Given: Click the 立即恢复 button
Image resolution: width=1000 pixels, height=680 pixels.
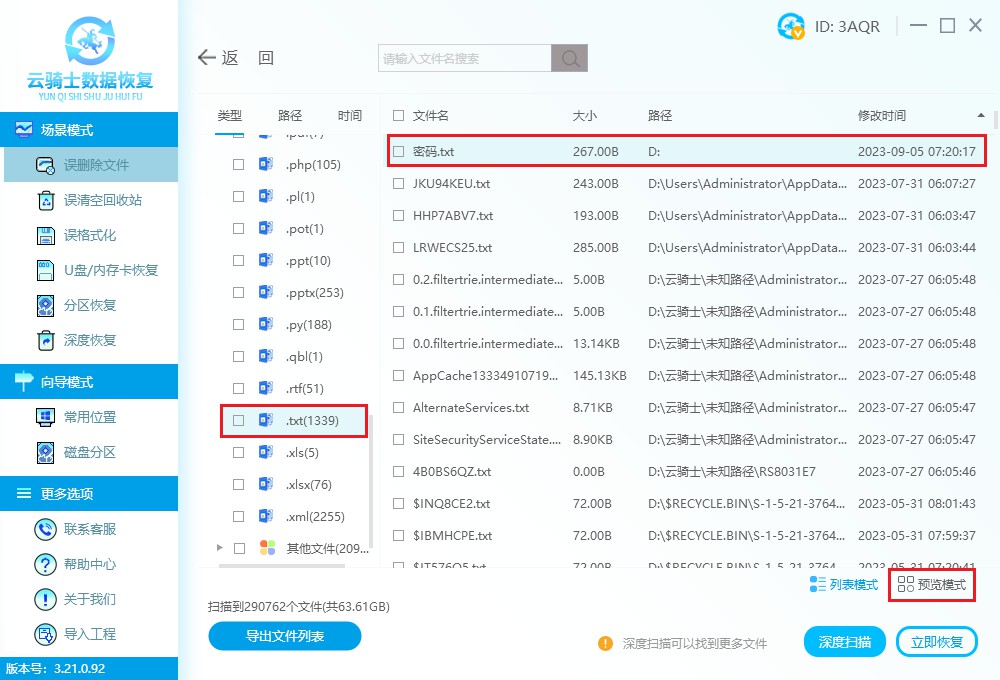Looking at the screenshot, I should click(936, 642).
